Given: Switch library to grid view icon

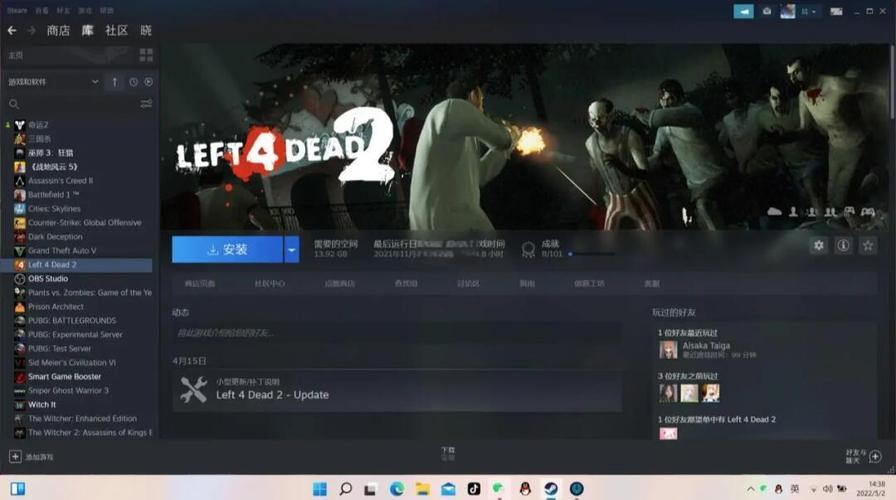Looking at the screenshot, I should pos(147,54).
